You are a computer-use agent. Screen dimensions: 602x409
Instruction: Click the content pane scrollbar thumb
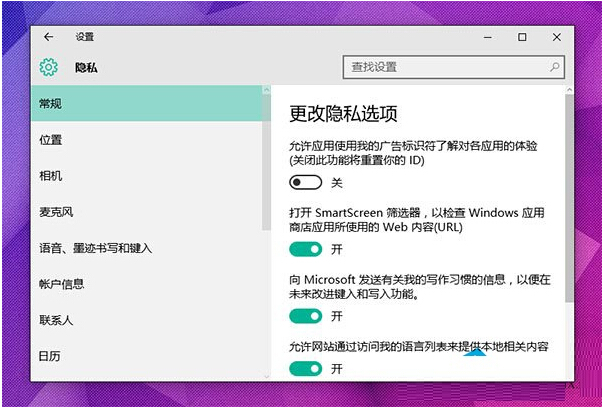coord(569,198)
